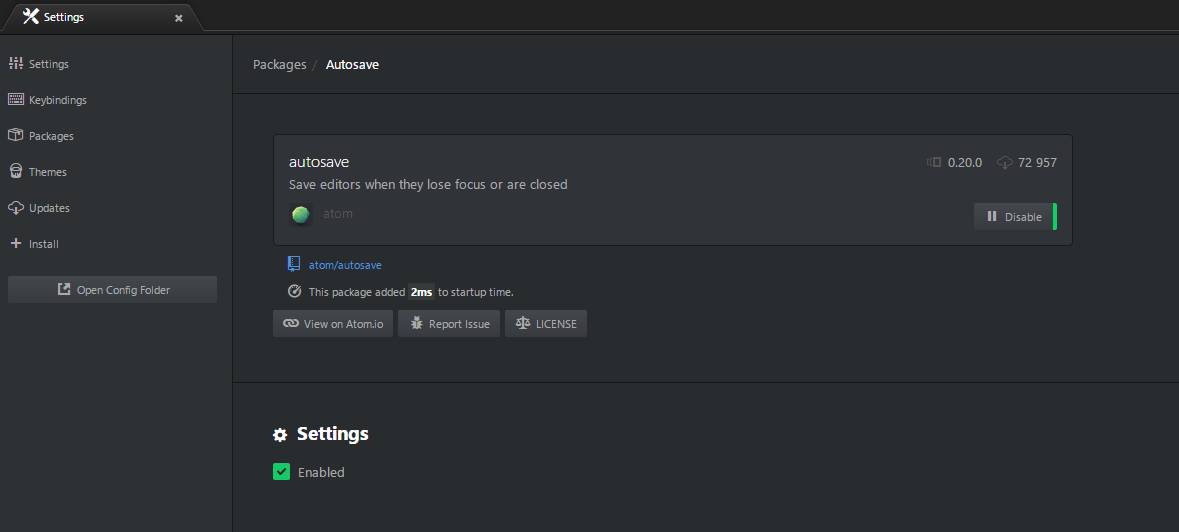1179x532 pixels.
Task: Click the startup time dashboard icon
Action: click(295, 292)
